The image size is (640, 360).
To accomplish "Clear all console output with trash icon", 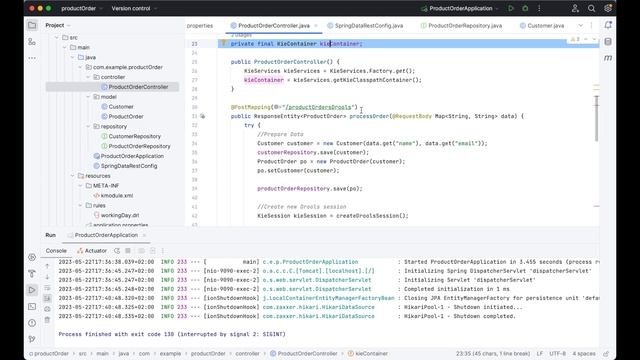I will coord(47,320).
